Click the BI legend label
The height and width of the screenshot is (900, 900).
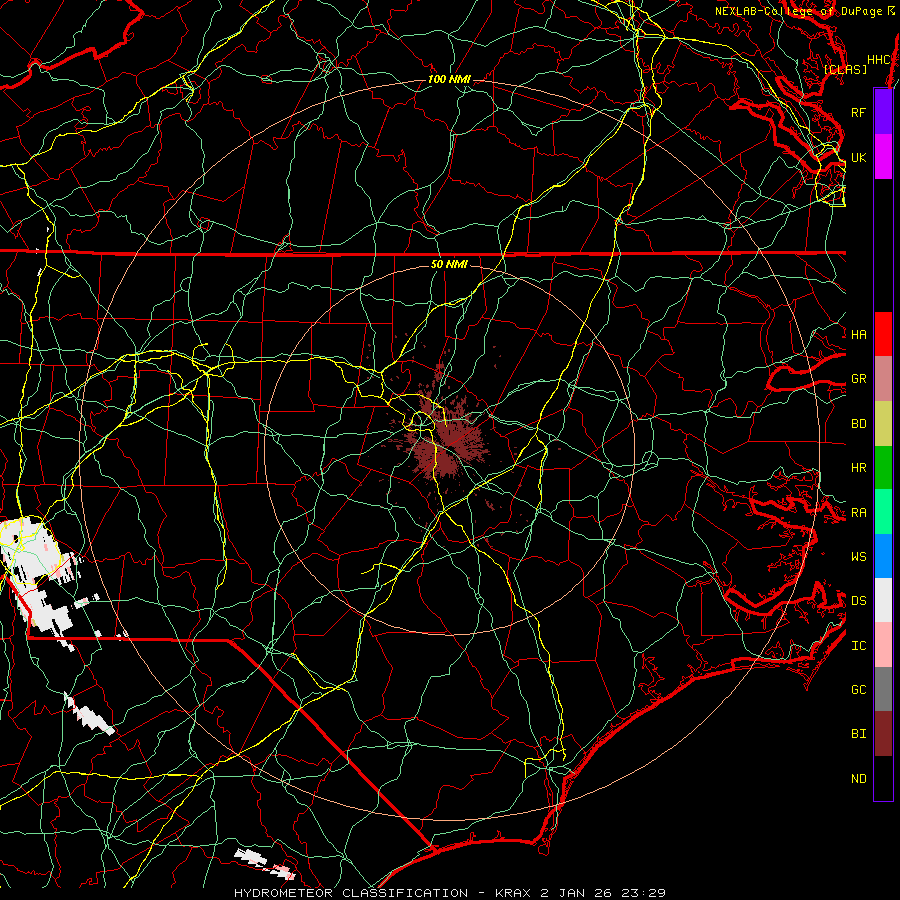tap(858, 734)
